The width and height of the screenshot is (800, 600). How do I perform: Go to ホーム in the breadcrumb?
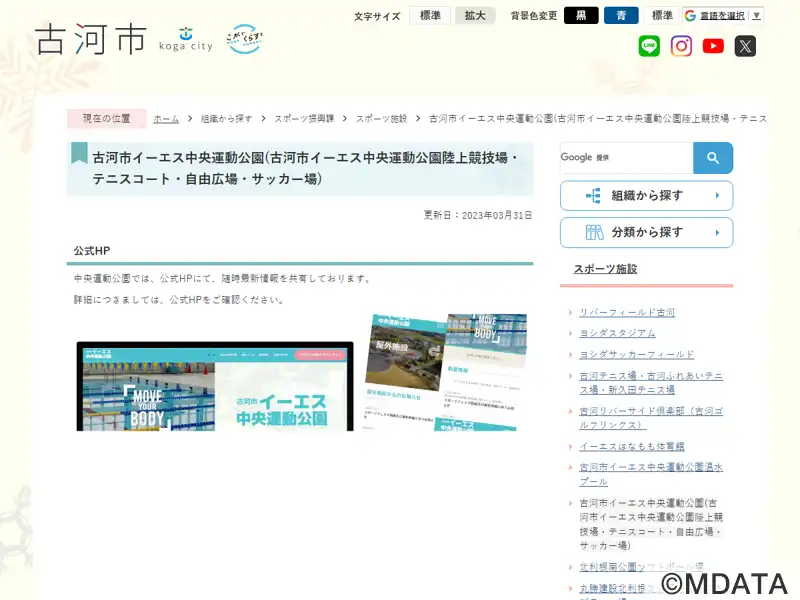pos(166,118)
